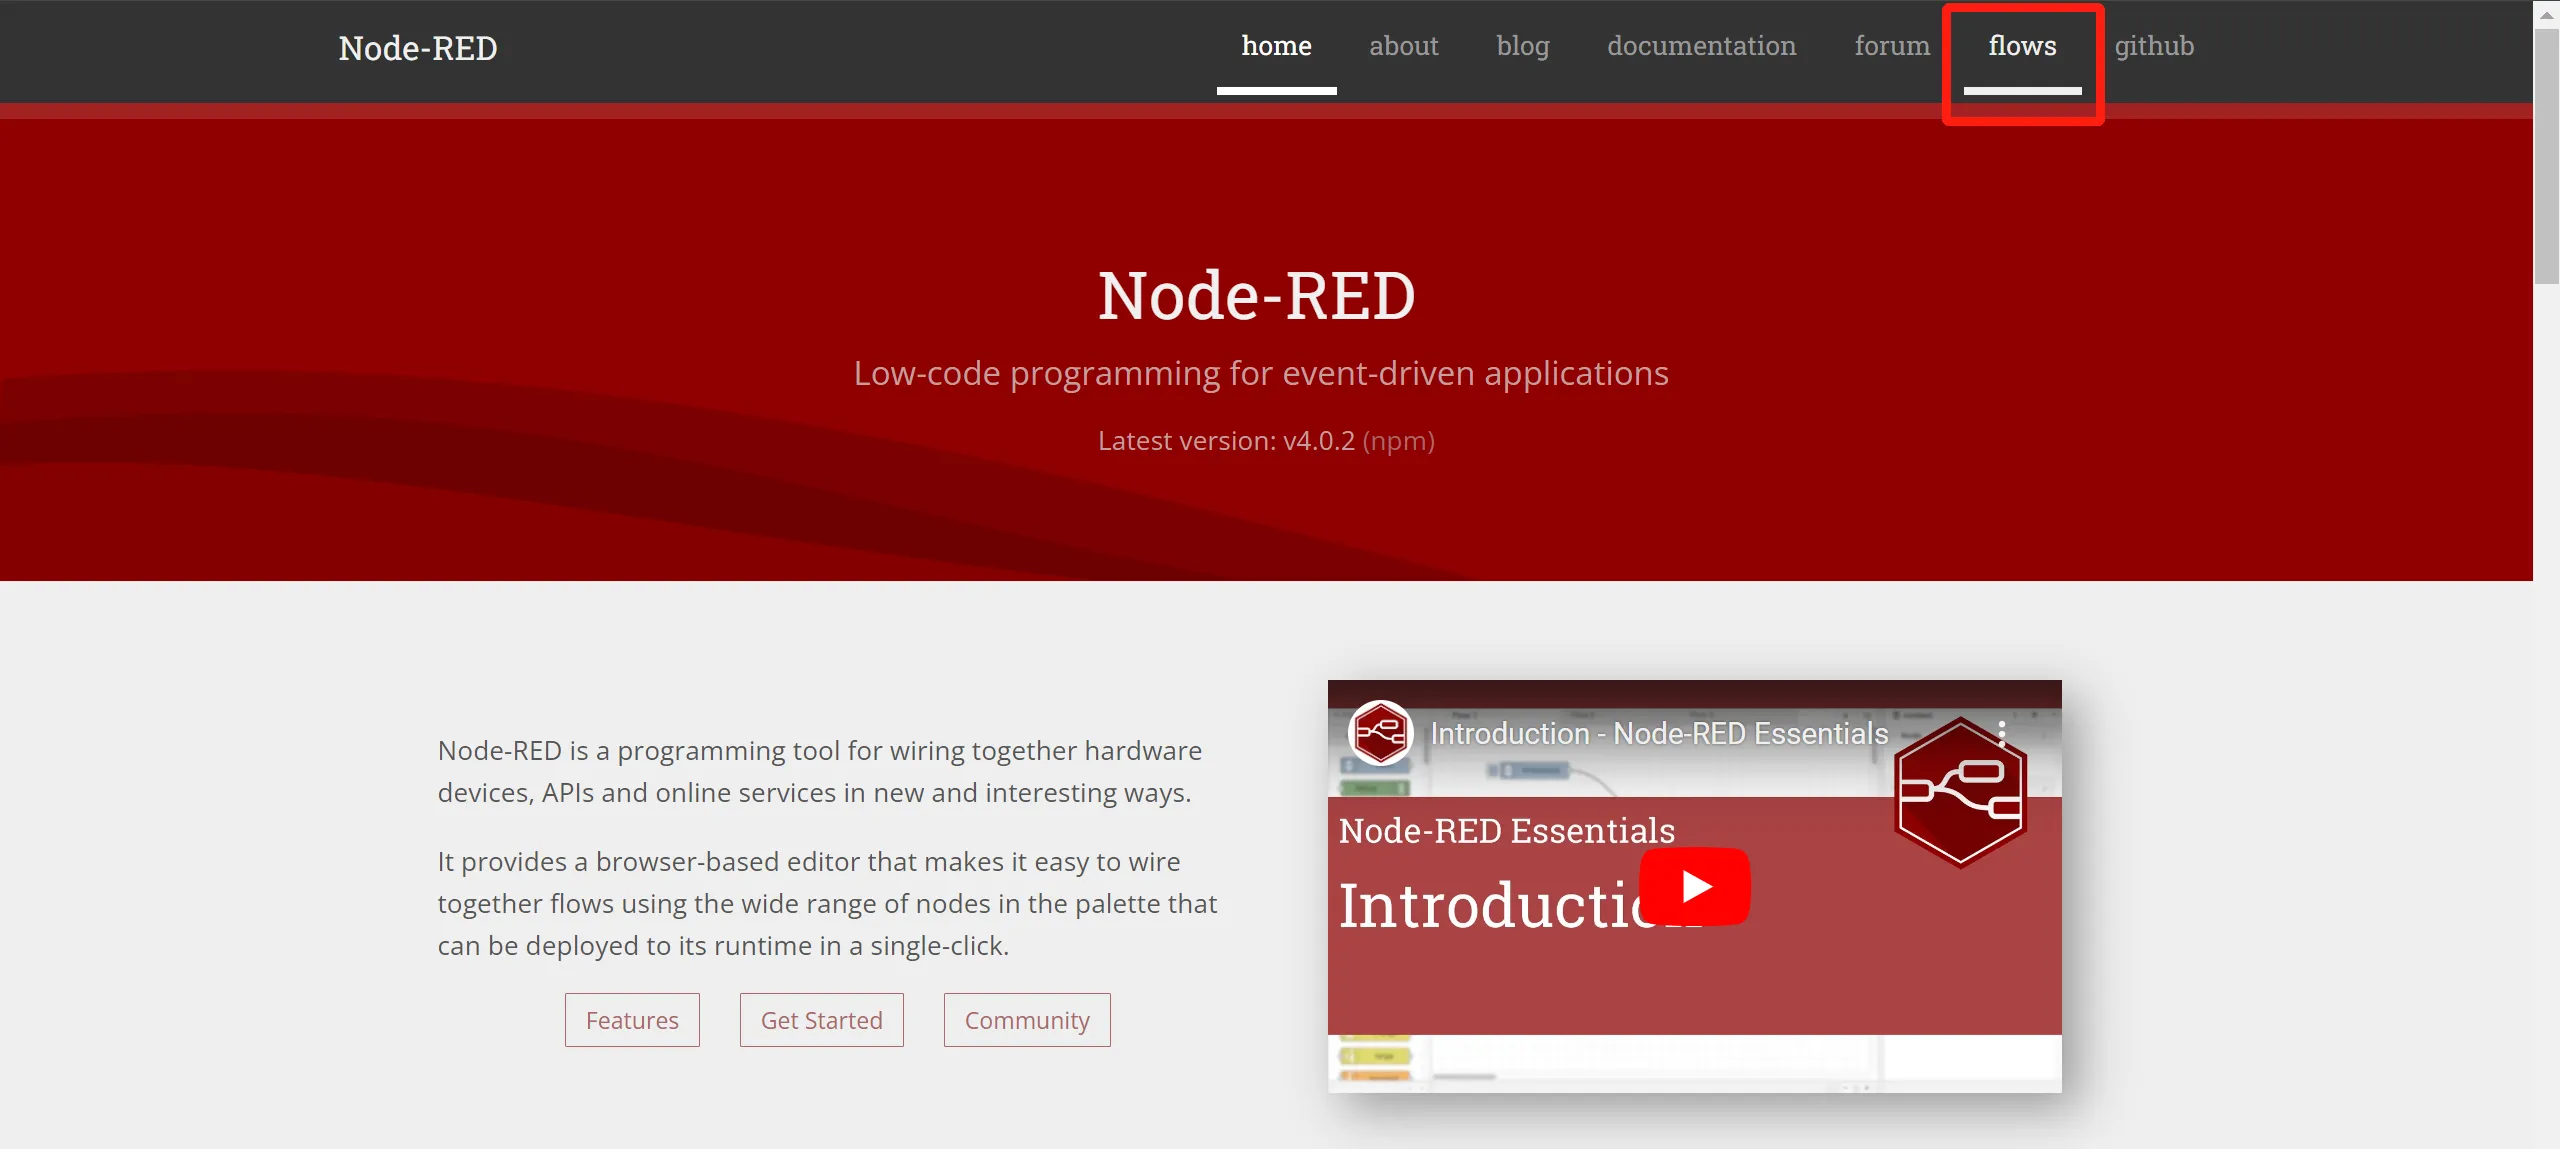Select the home nav tab
Image resolution: width=2560 pixels, height=1149 pixels.
point(1276,46)
